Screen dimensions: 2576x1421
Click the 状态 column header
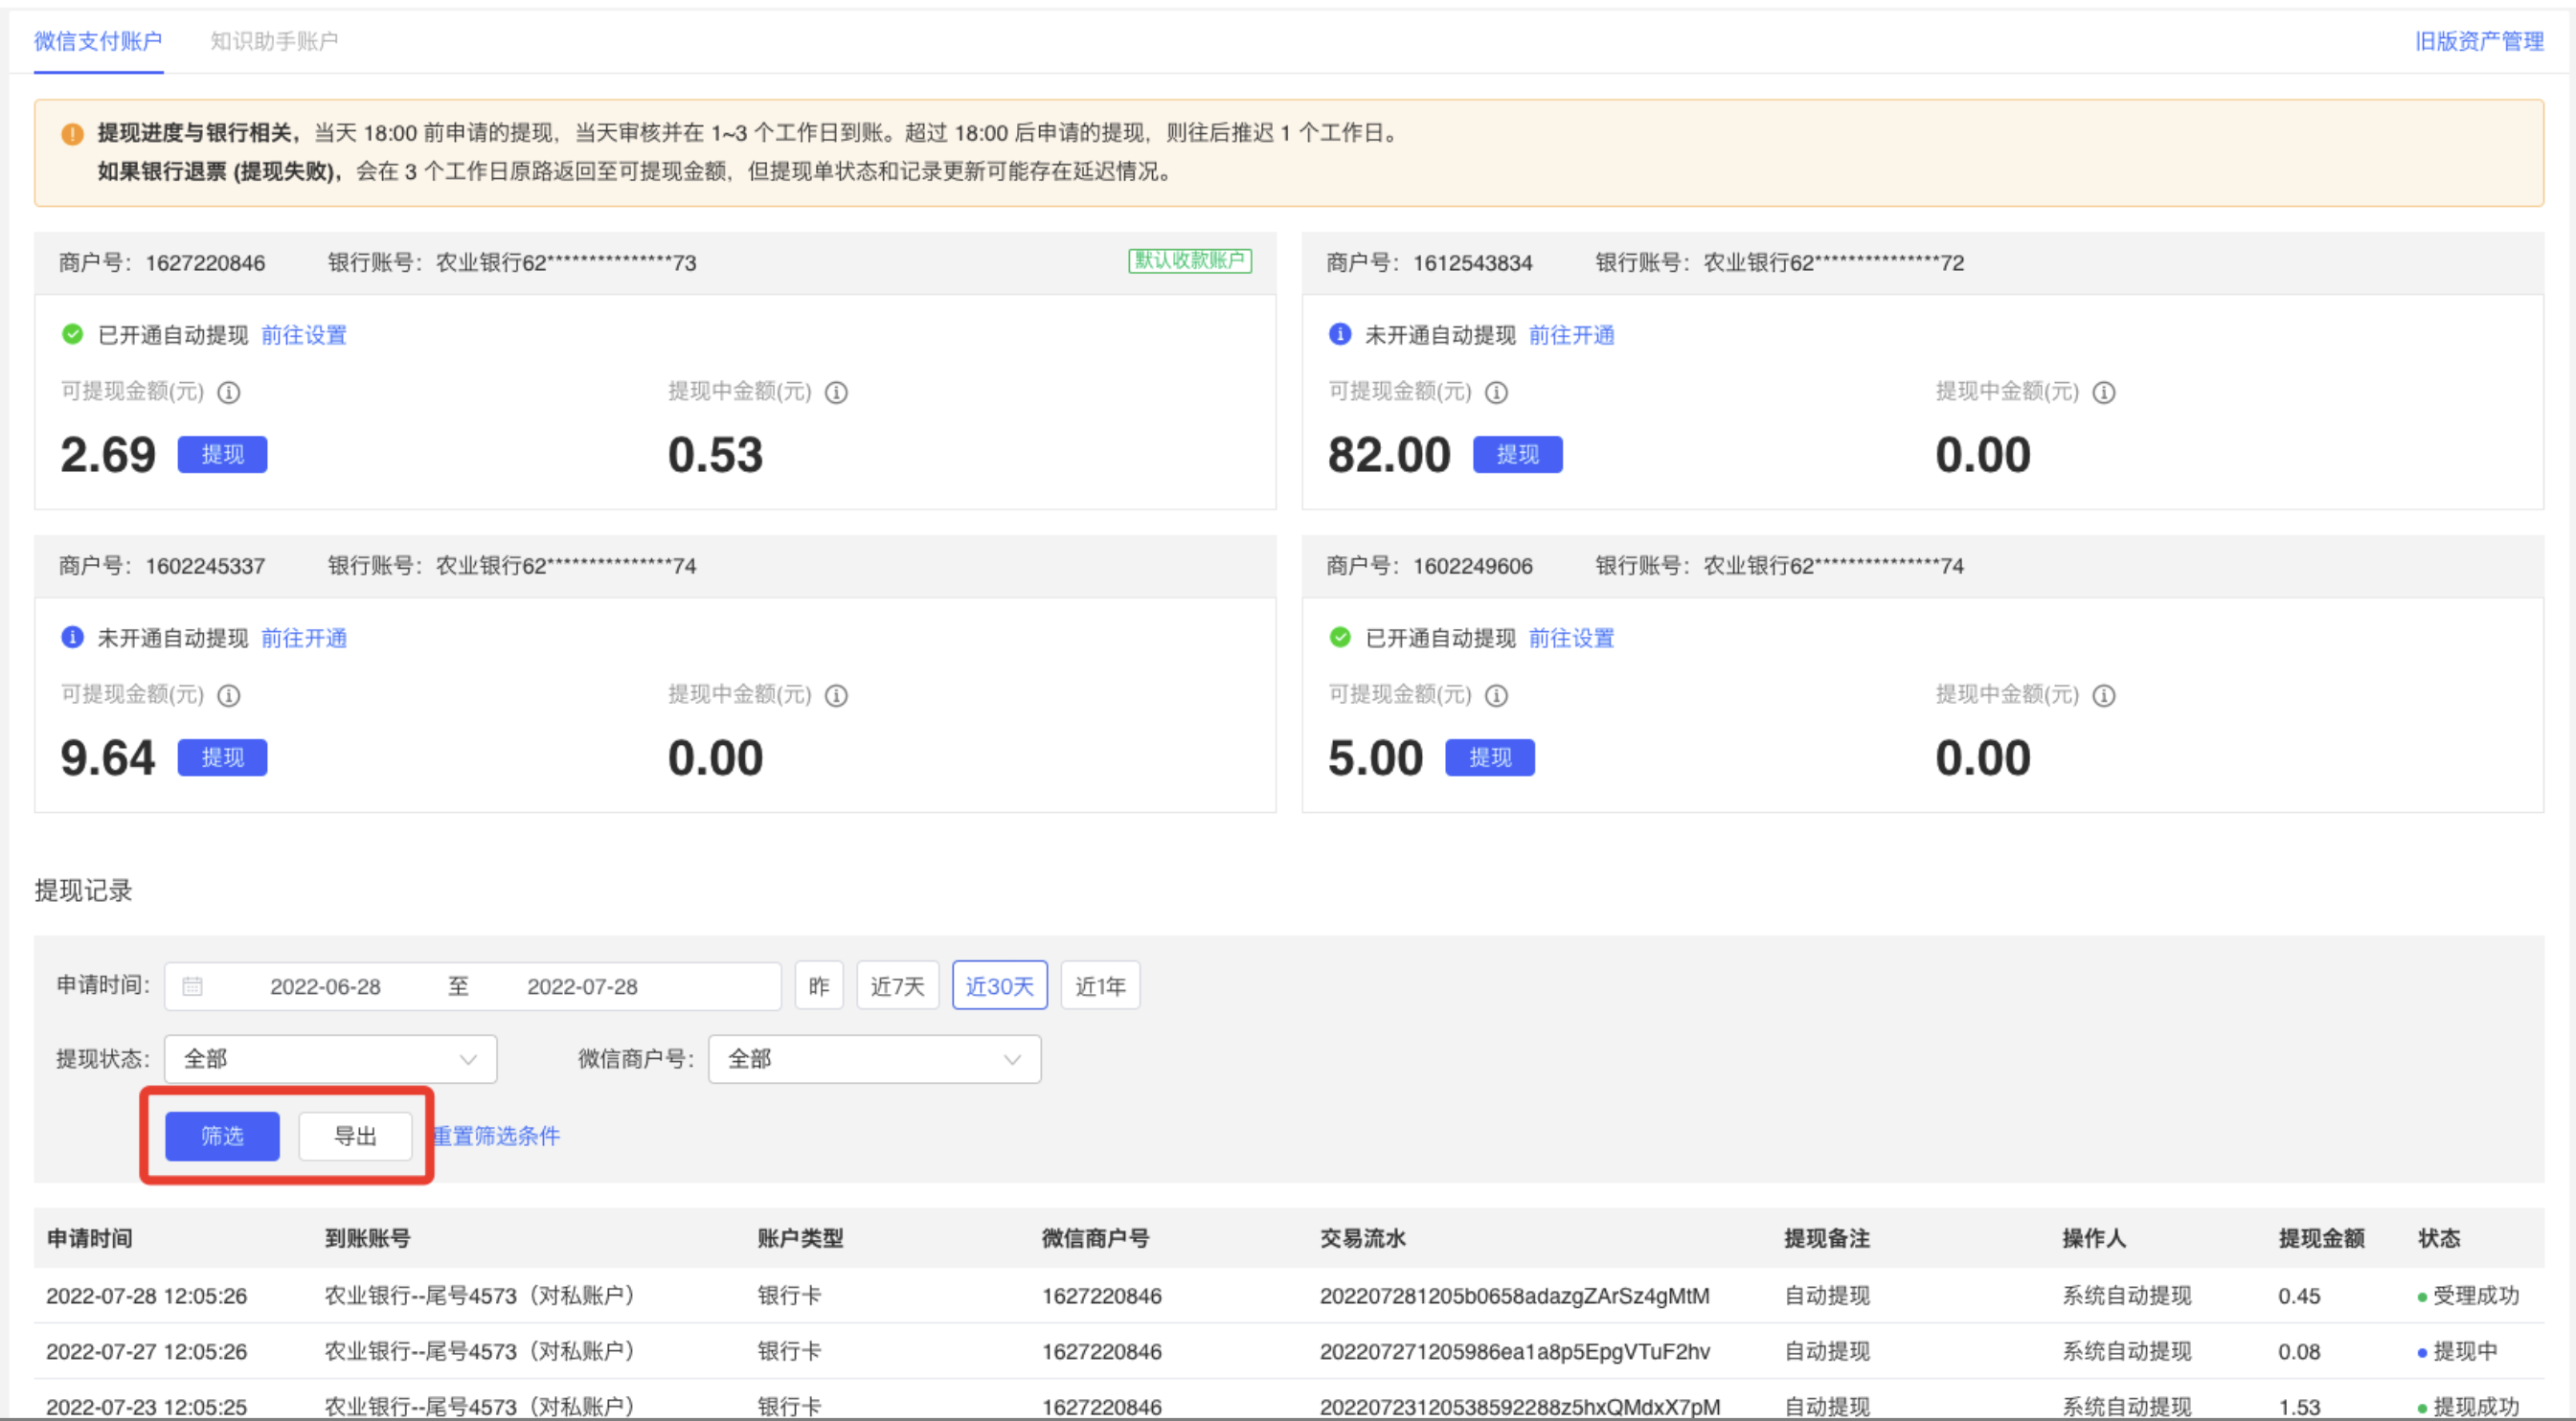(2439, 1238)
